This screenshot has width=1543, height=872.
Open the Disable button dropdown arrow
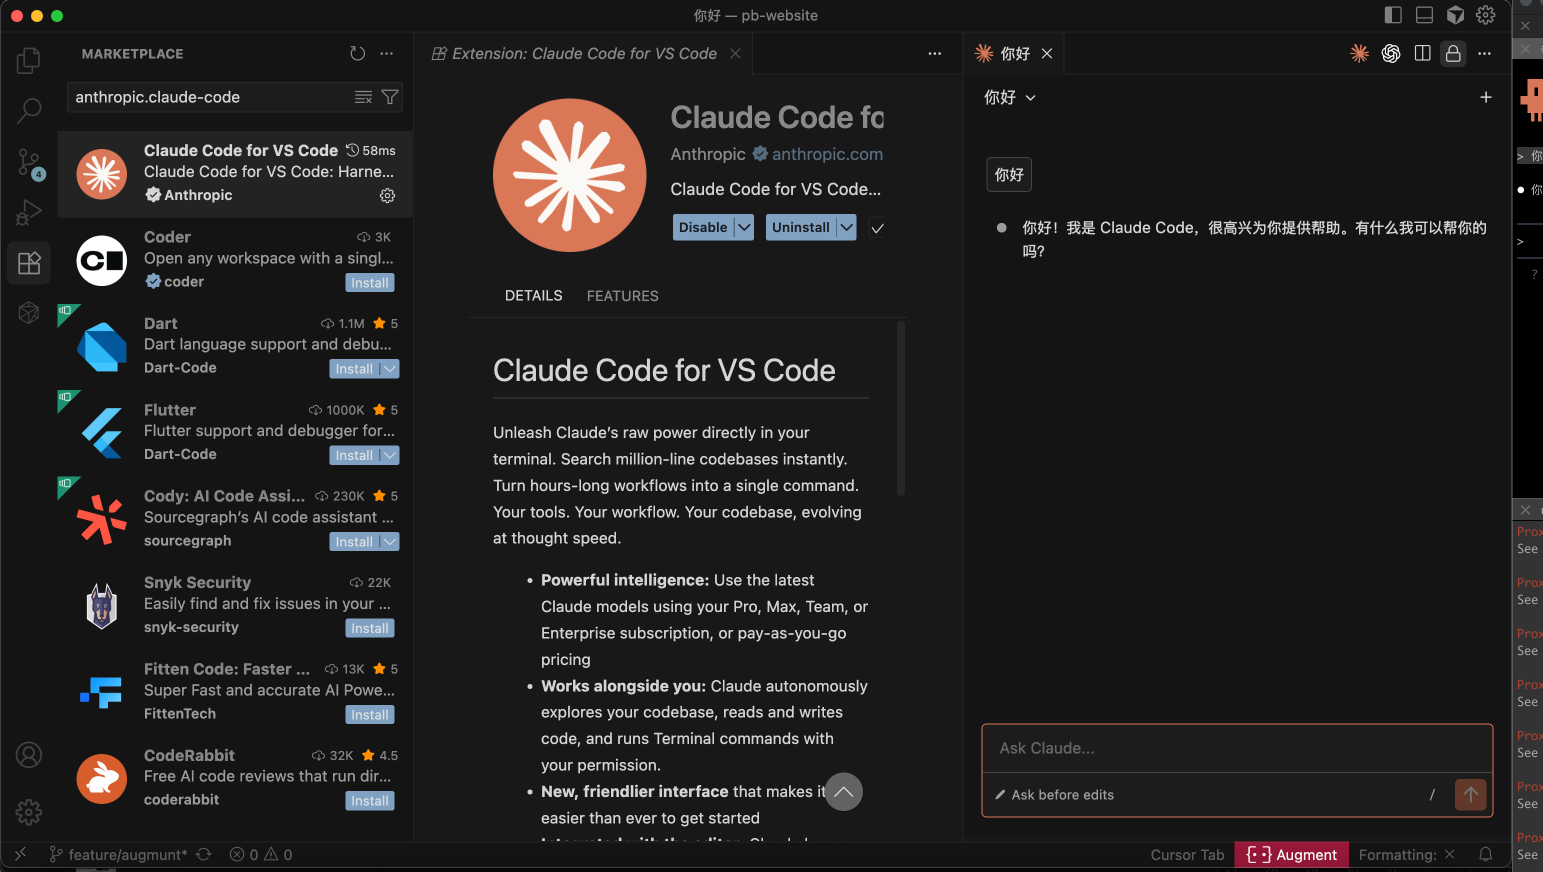click(744, 227)
